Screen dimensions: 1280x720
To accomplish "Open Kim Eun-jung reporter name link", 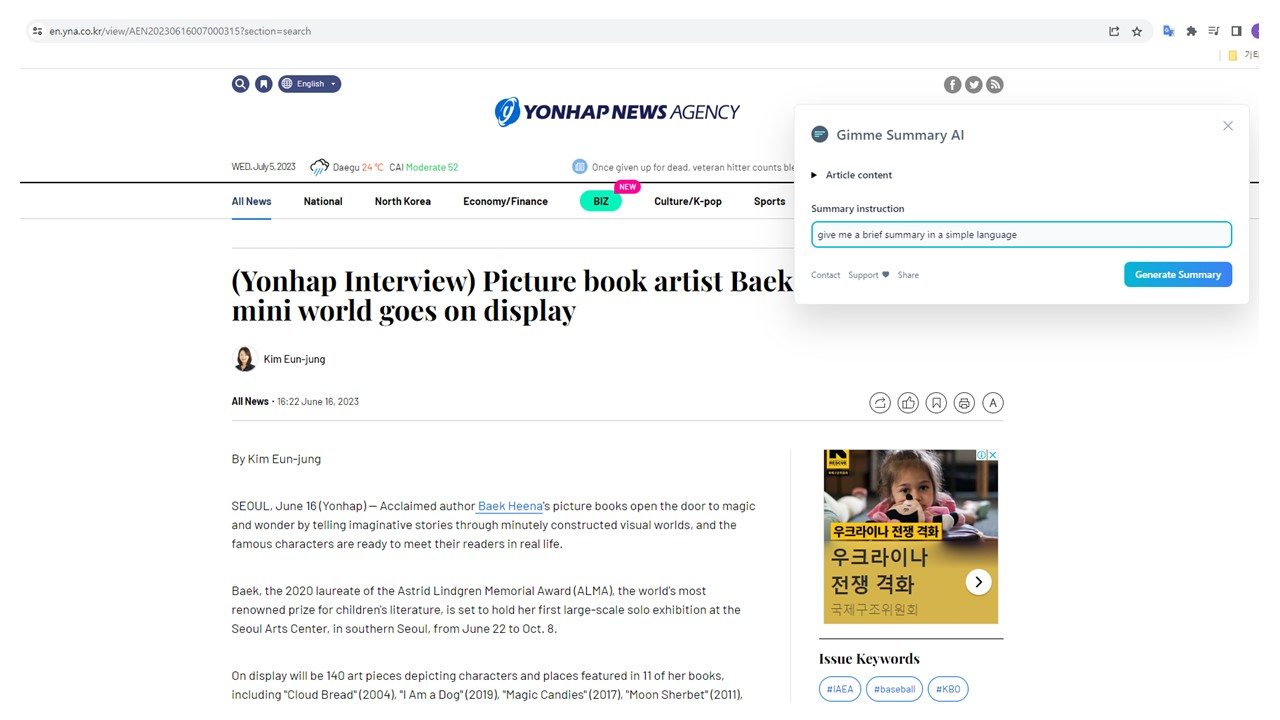I will pyautogui.click(x=294, y=359).
